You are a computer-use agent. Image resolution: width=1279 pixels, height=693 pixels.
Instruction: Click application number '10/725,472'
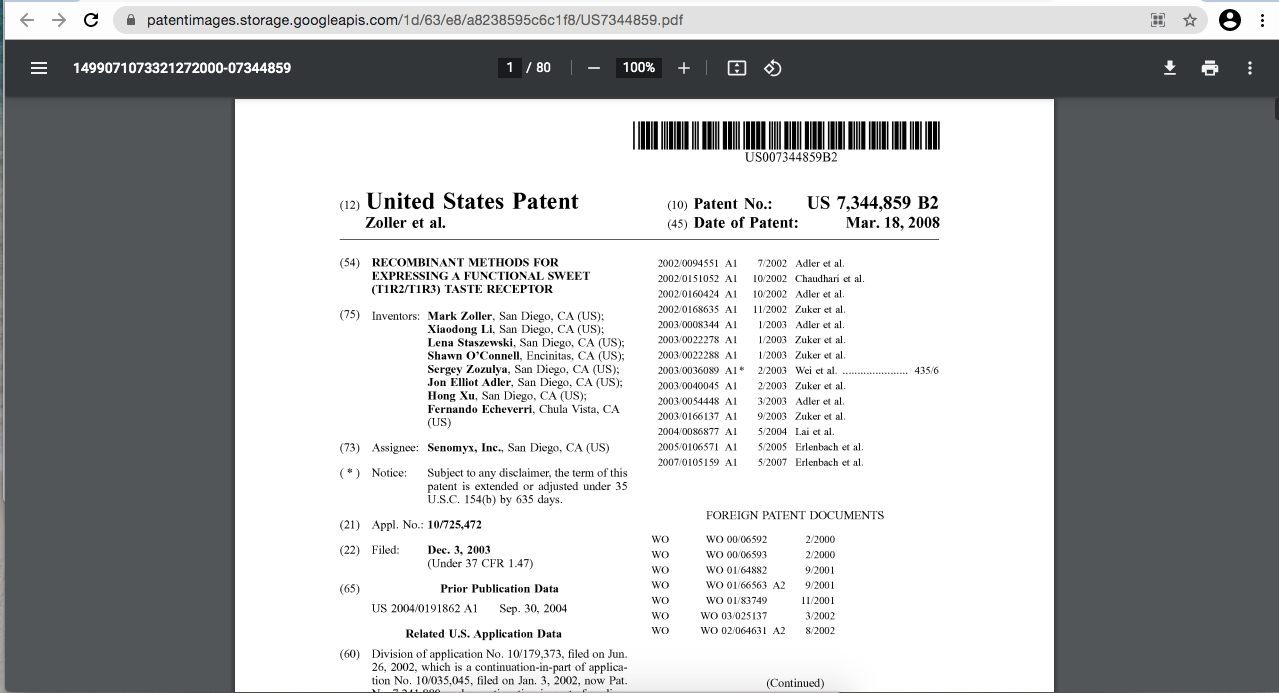[x=454, y=525]
